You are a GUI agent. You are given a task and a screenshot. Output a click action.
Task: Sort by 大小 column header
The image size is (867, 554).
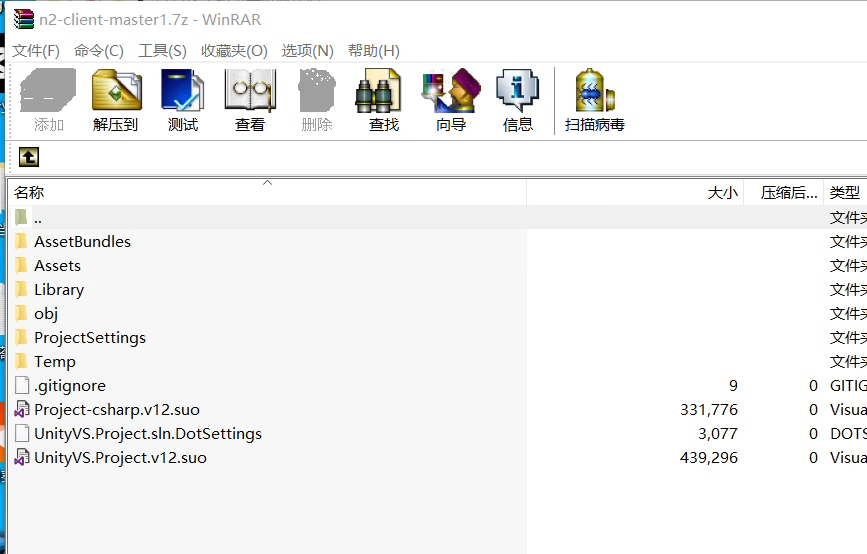pyautogui.click(x=635, y=192)
